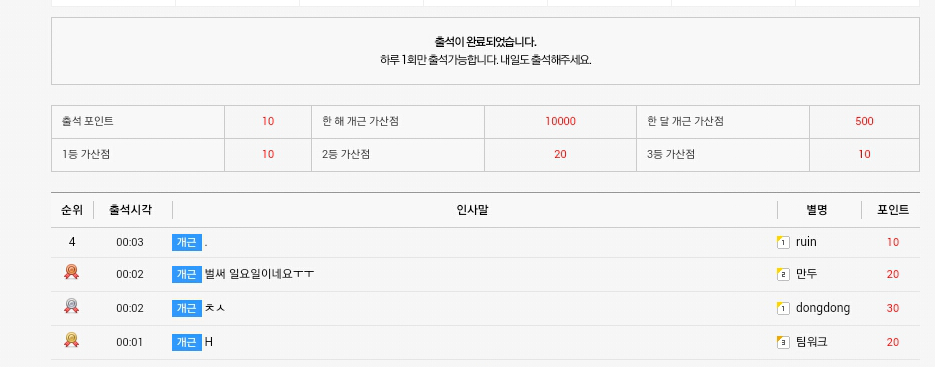
Task: Click the 출석시각 column header
Action: [131, 210]
